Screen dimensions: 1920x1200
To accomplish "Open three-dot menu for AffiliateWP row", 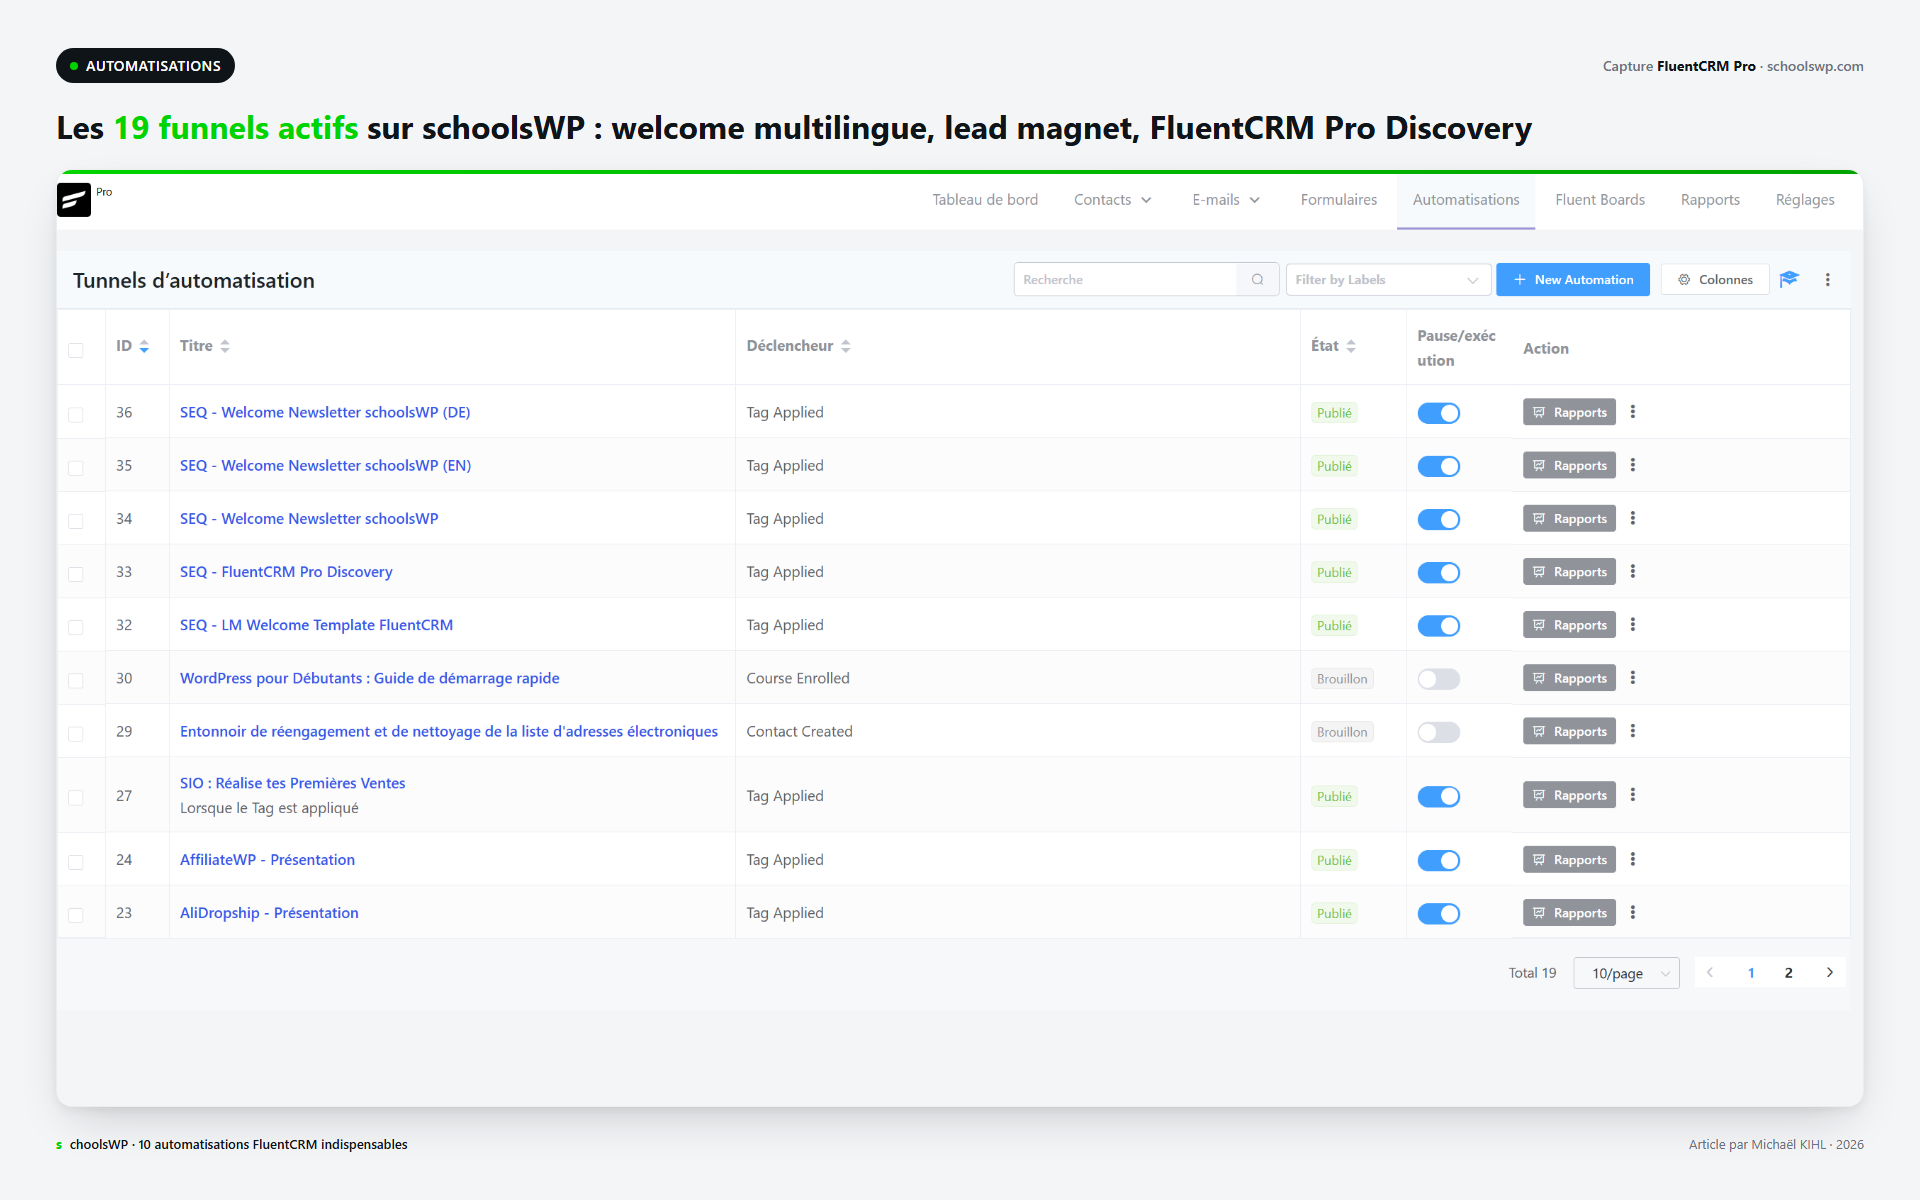I will pos(1632,859).
